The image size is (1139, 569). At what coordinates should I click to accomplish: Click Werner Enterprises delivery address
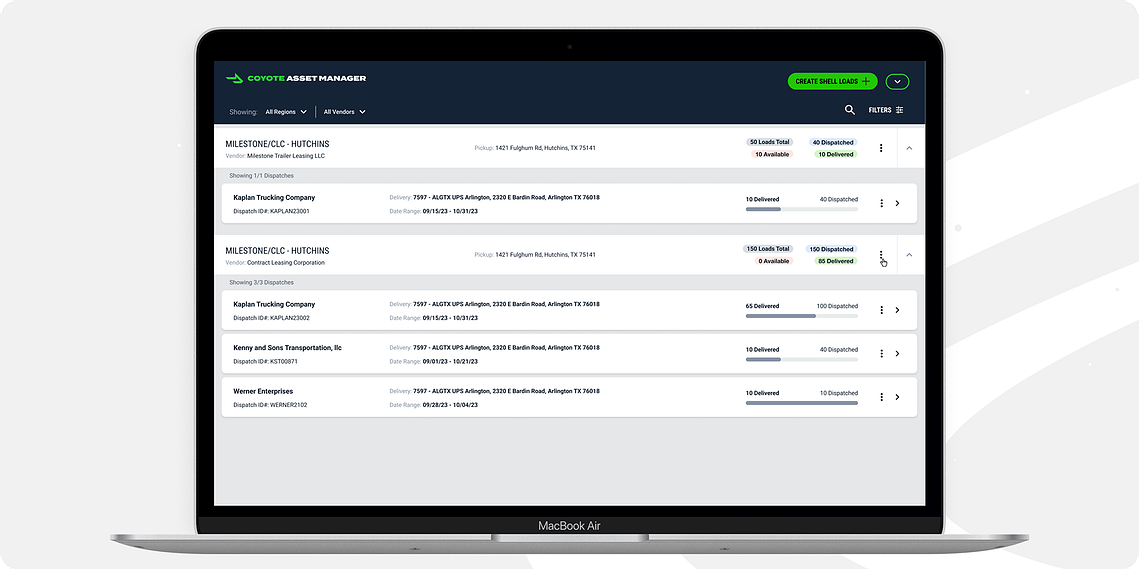(x=506, y=391)
